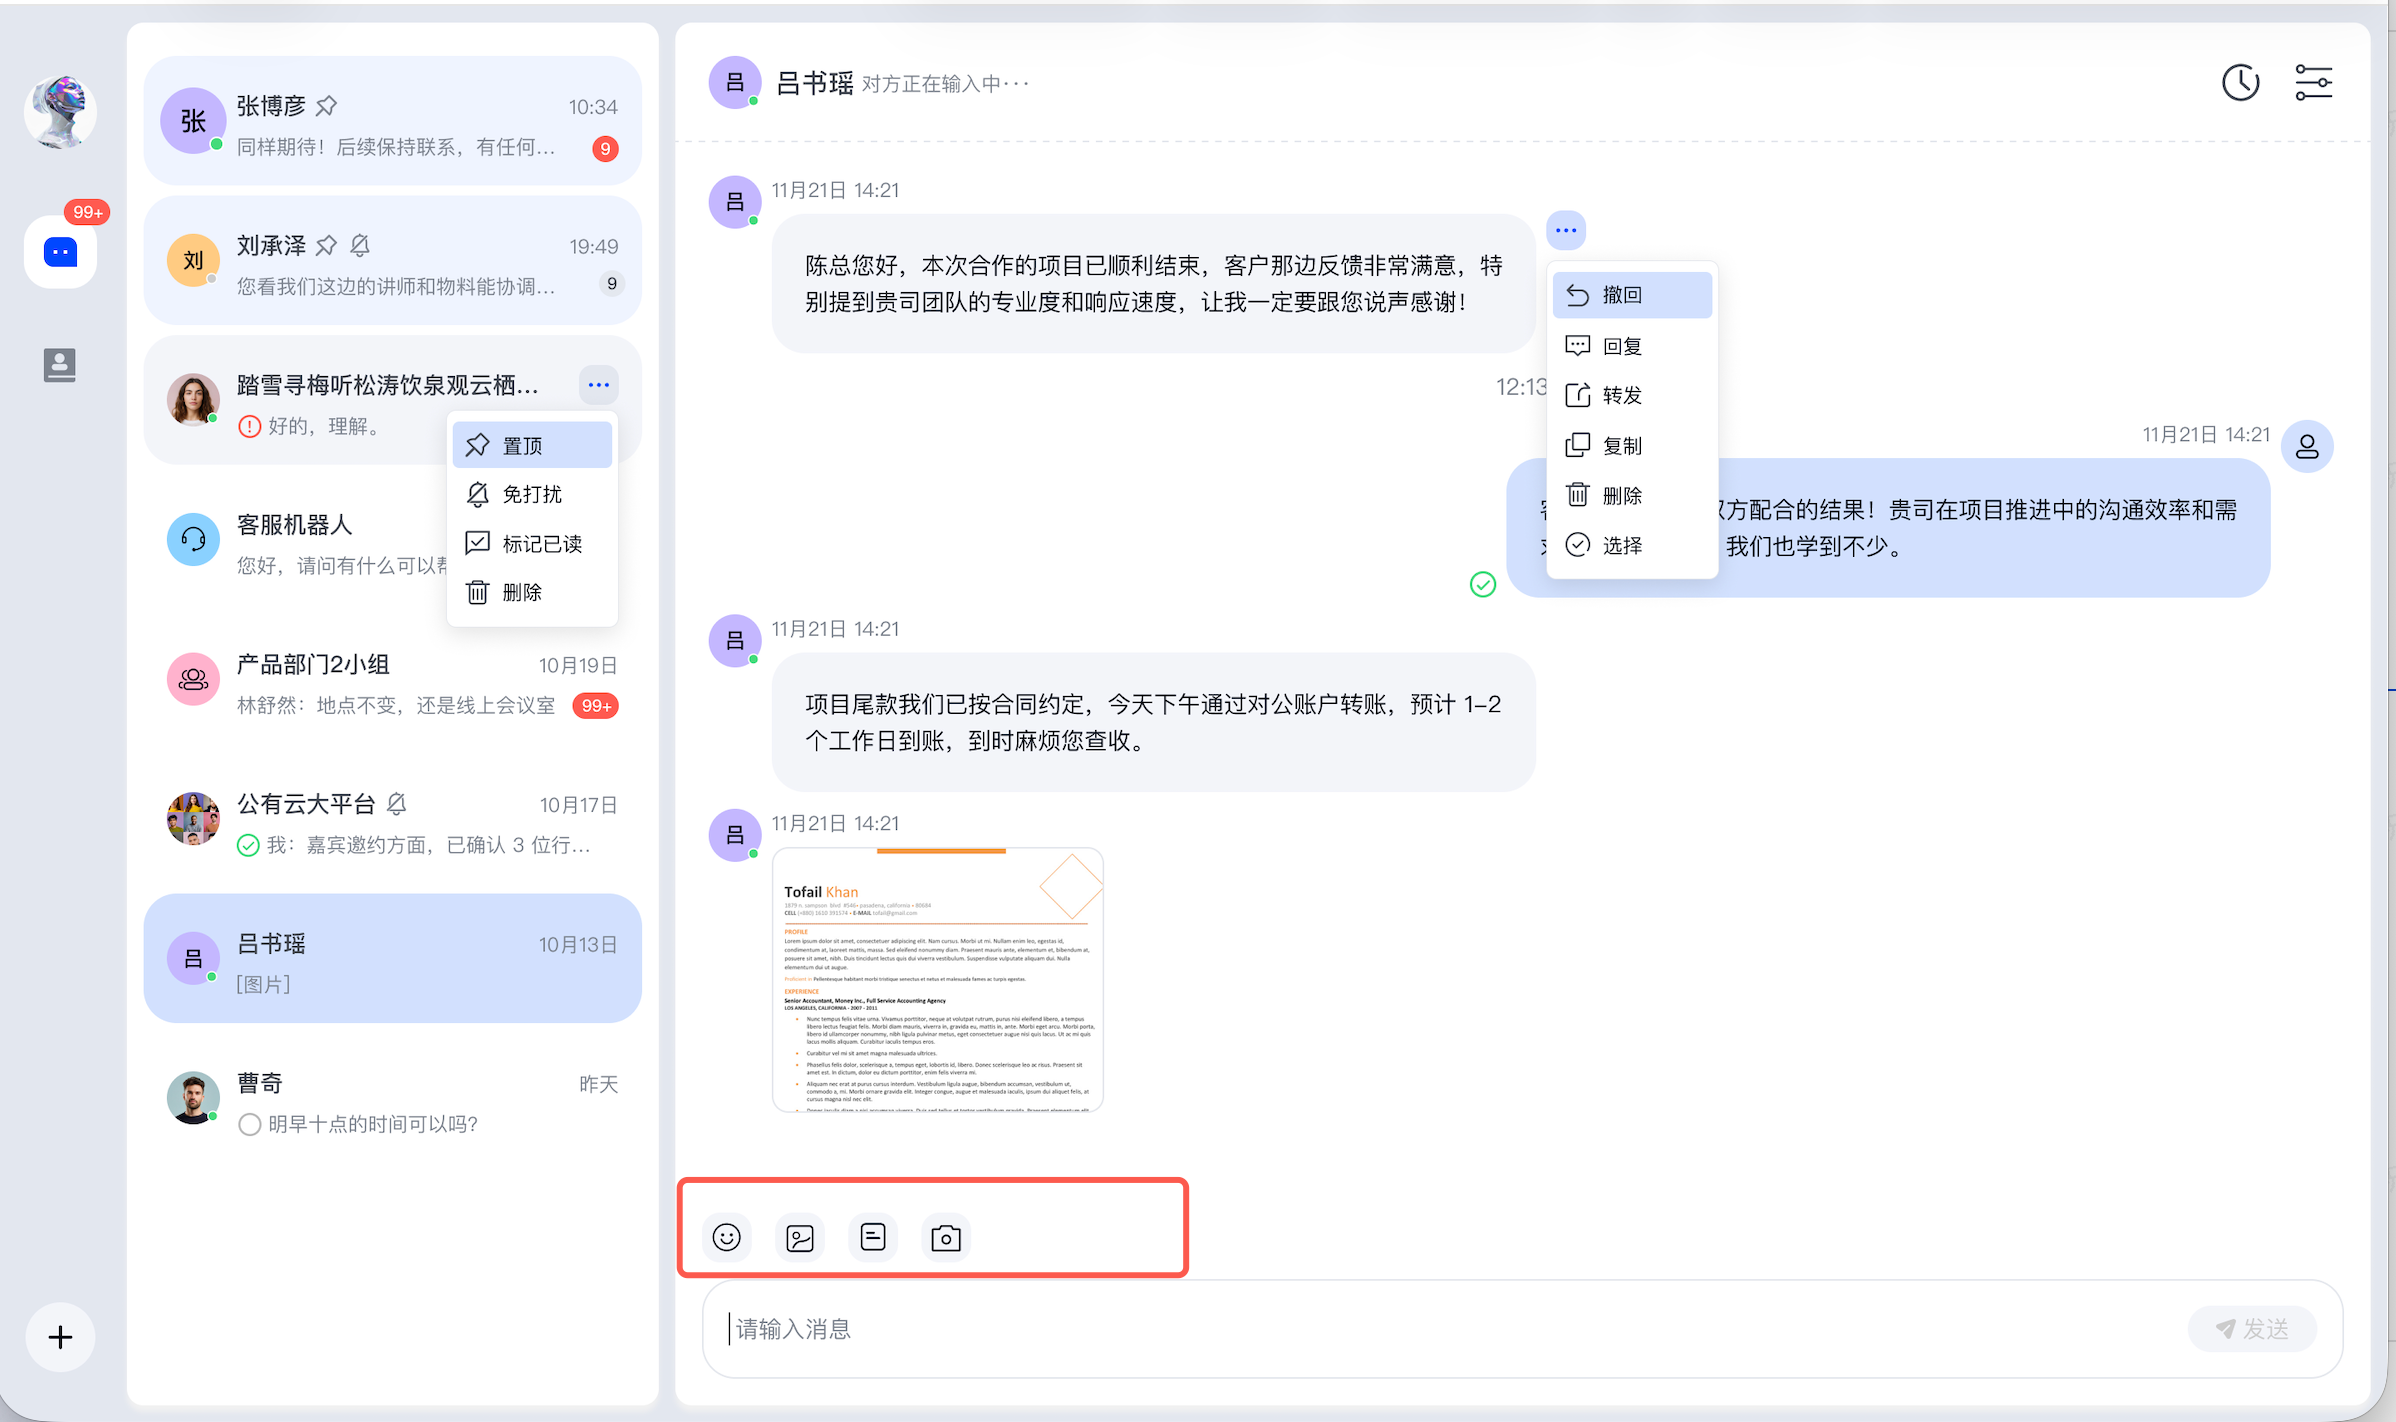Open three-dot menu beside first message
This screenshot has height=1422, width=2396.
[x=1566, y=231]
